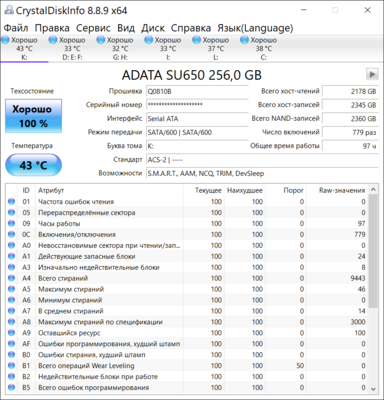Click status icon of attribute 0C row
The width and height of the screenshot is (384, 400).
[11, 234]
